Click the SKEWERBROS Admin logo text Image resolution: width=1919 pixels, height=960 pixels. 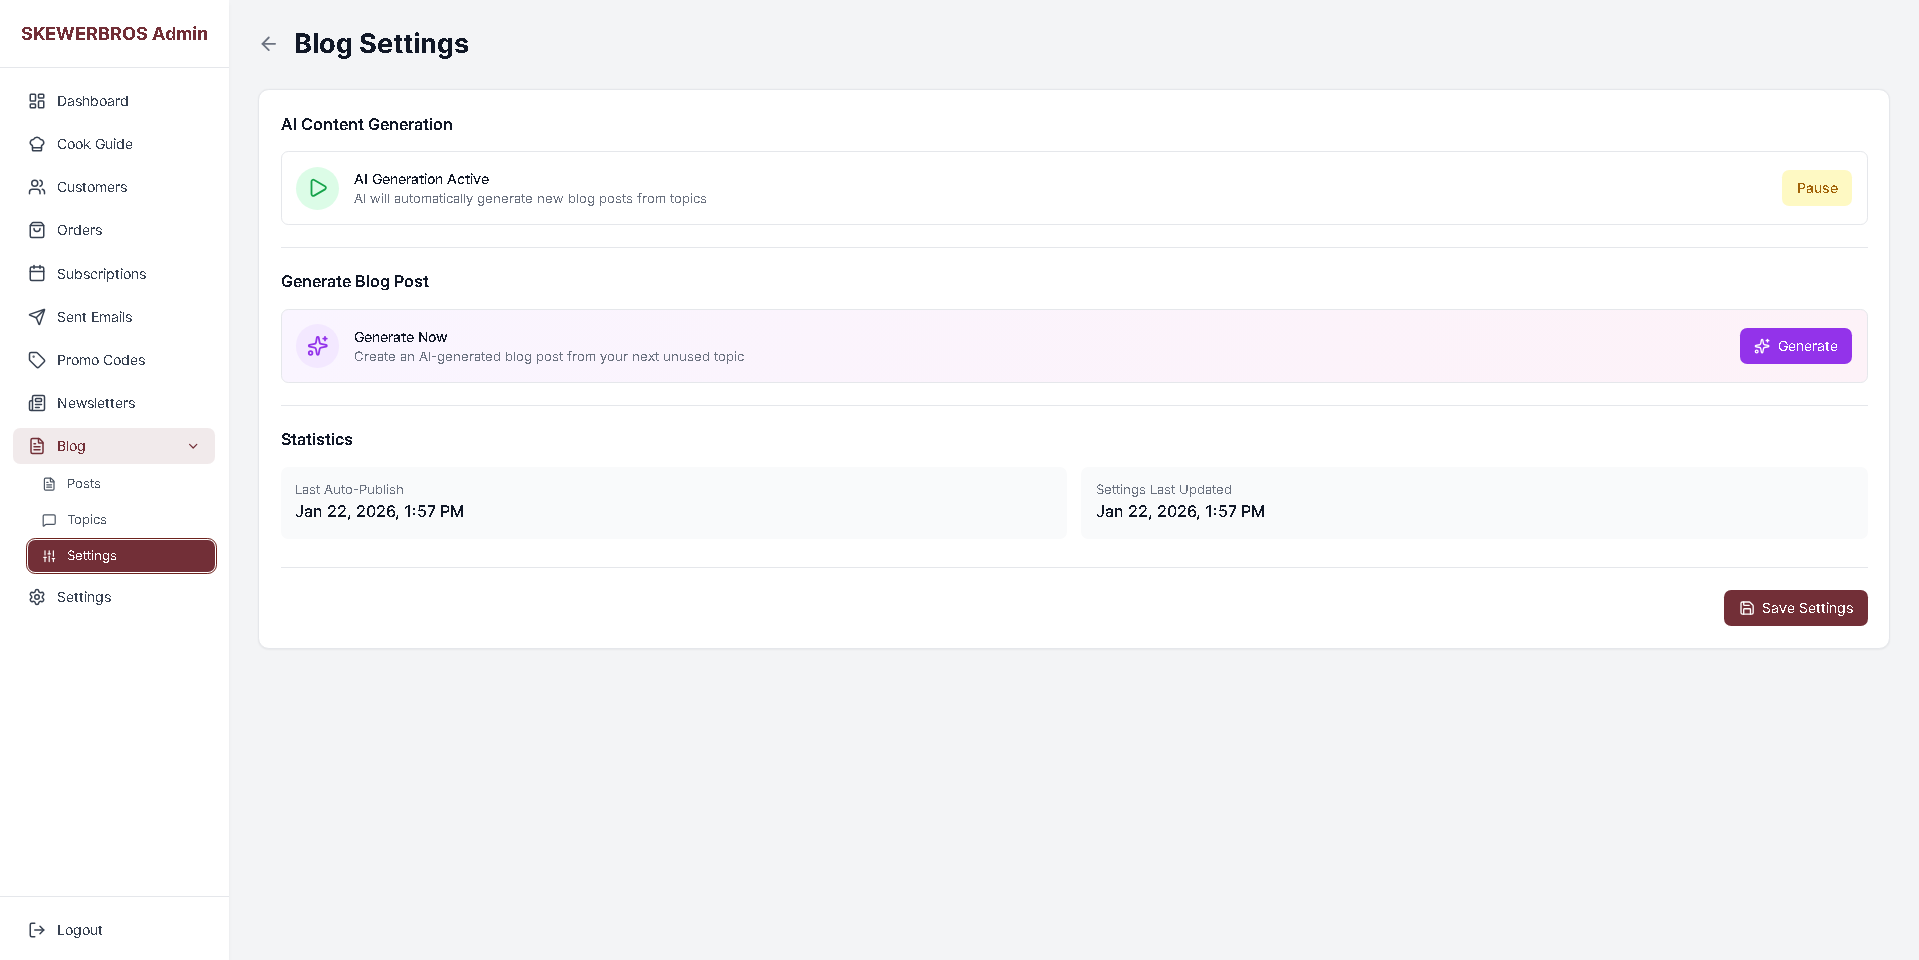coord(114,34)
